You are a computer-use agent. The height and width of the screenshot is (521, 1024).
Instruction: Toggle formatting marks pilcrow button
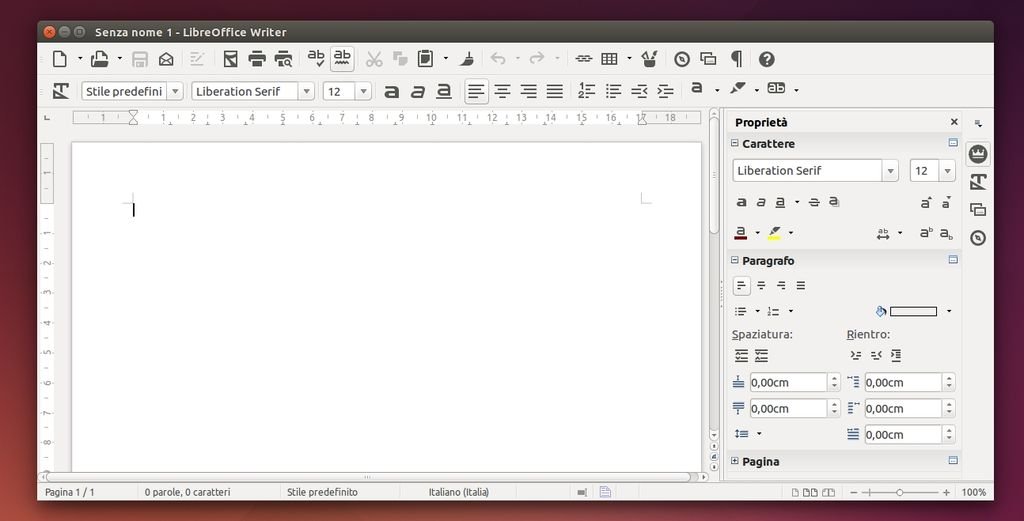737,59
